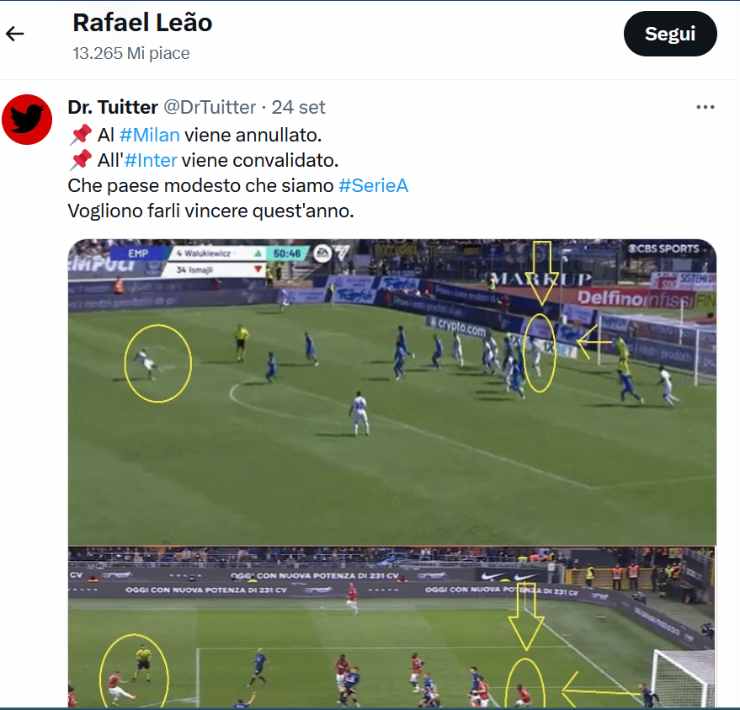Open the #SerieA hashtag

pos(373,186)
